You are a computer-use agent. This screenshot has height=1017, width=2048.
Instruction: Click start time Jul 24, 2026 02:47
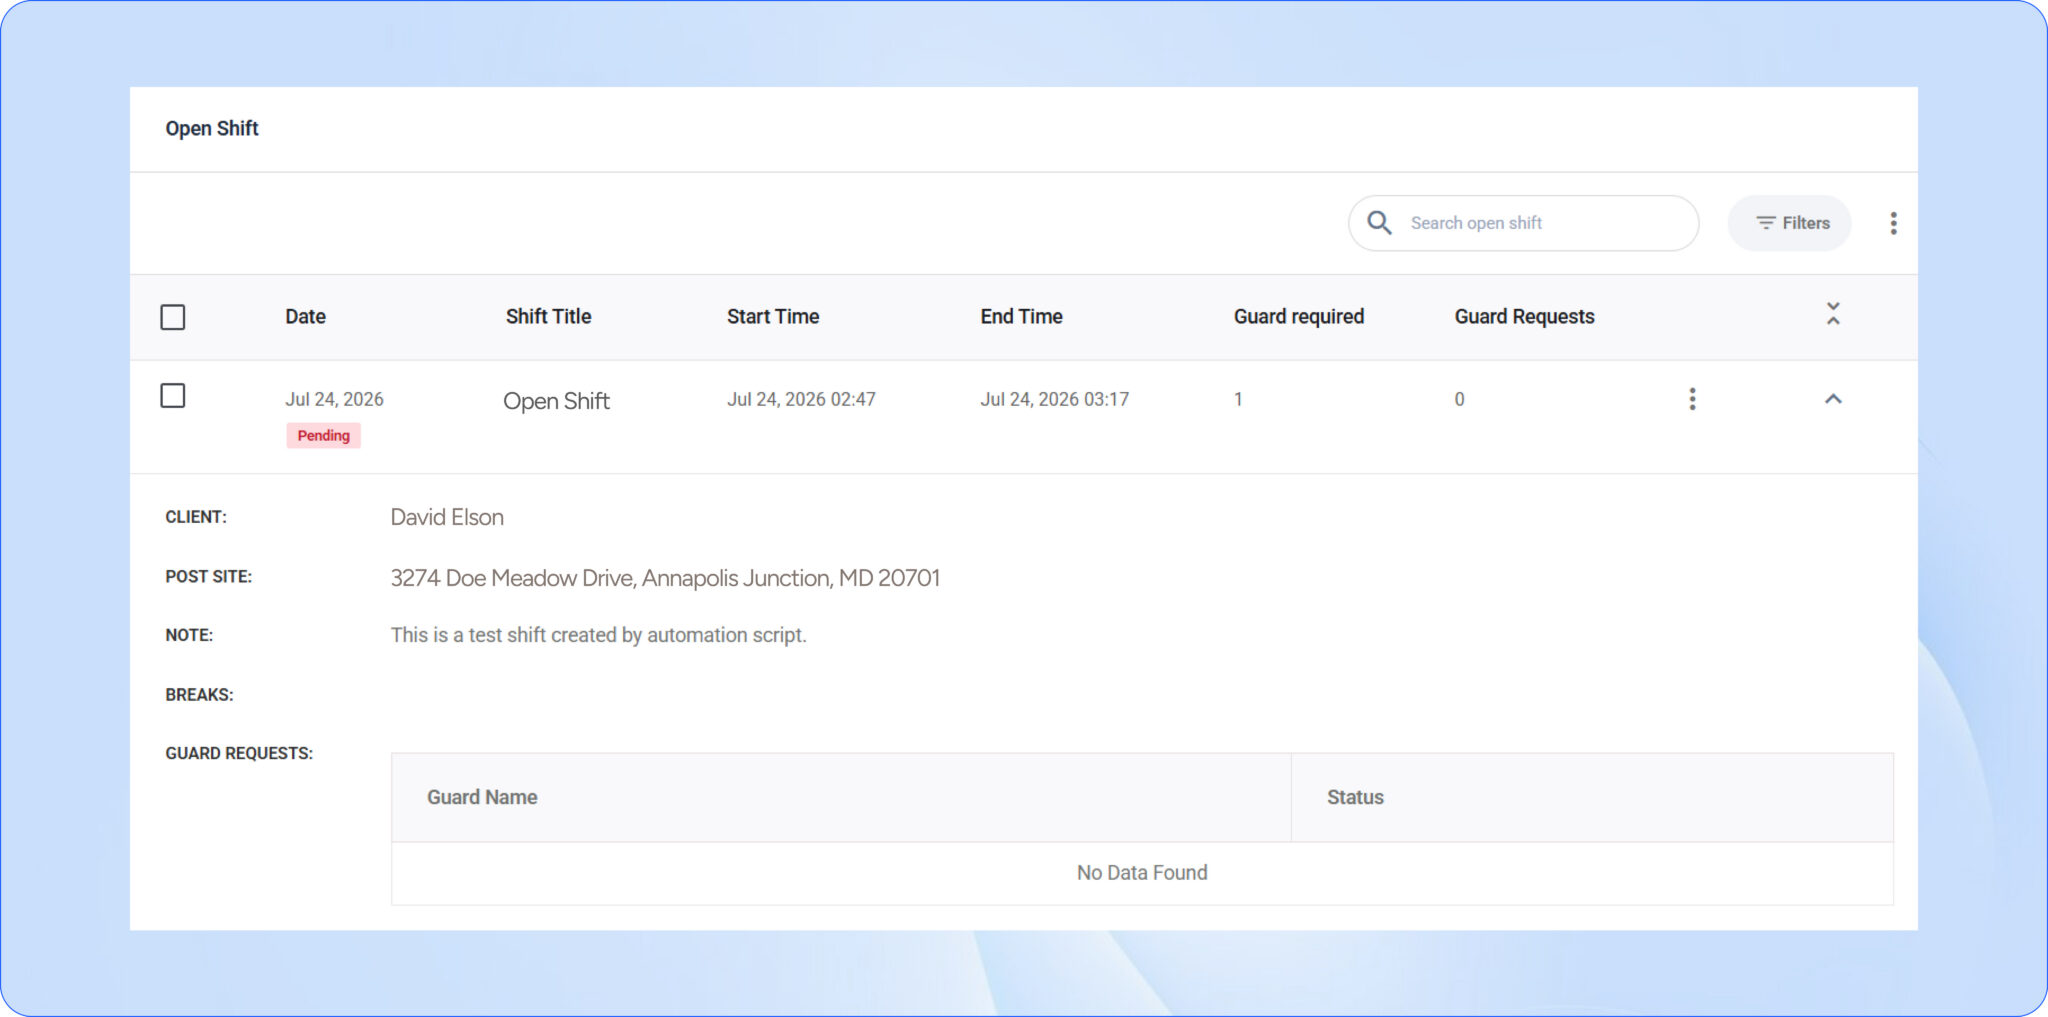click(x=801, y=399)
